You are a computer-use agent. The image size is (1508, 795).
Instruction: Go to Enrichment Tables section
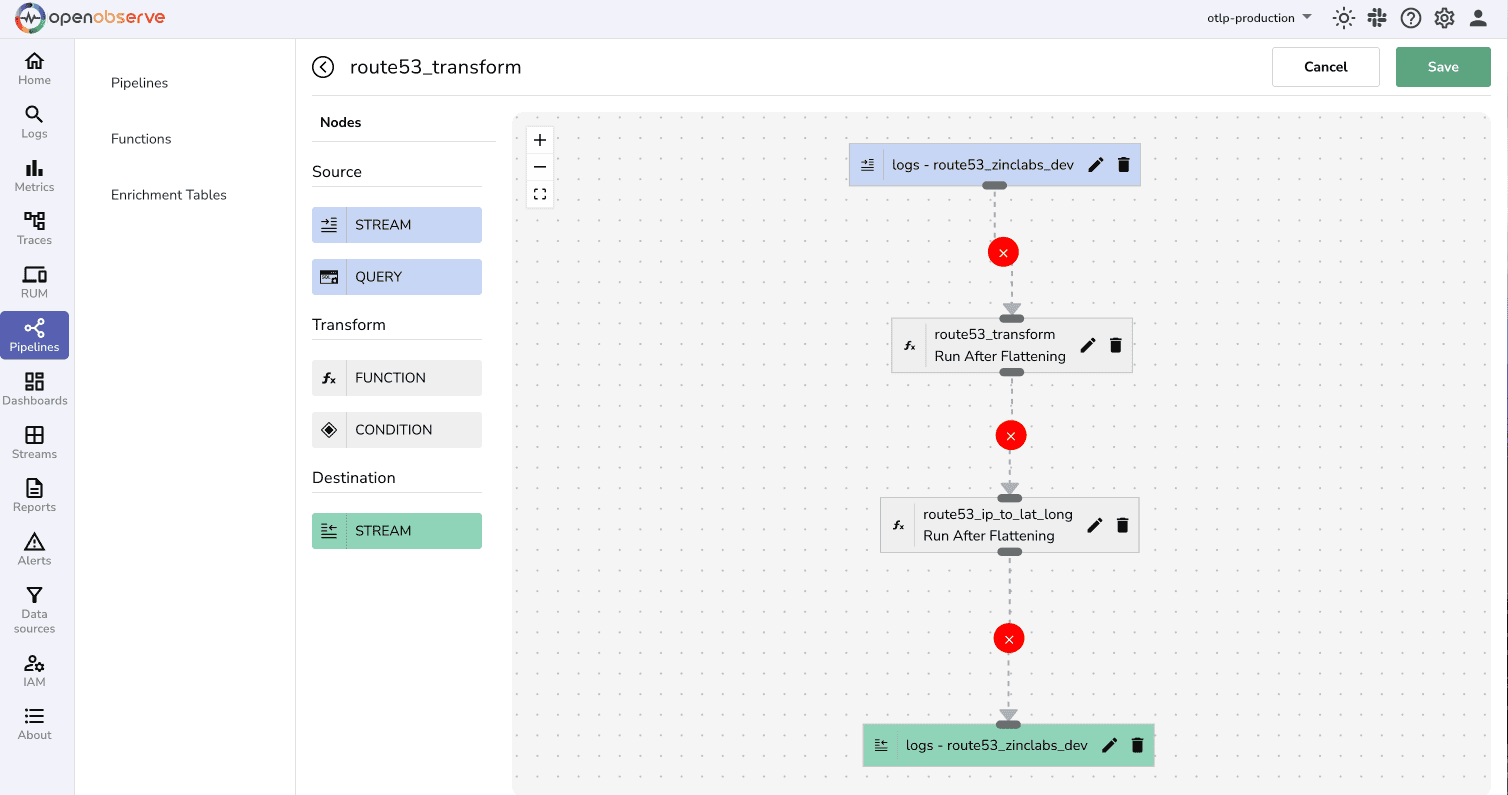pos(169,195)
